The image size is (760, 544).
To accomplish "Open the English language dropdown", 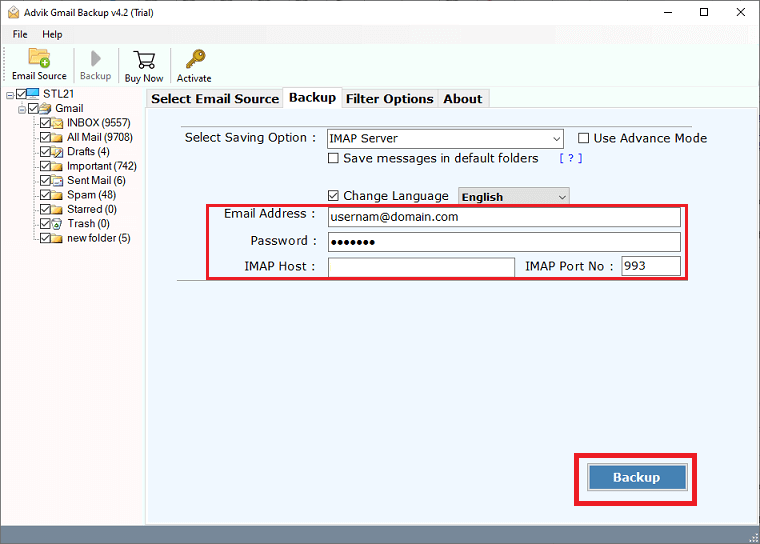I will tap(514, 197).
